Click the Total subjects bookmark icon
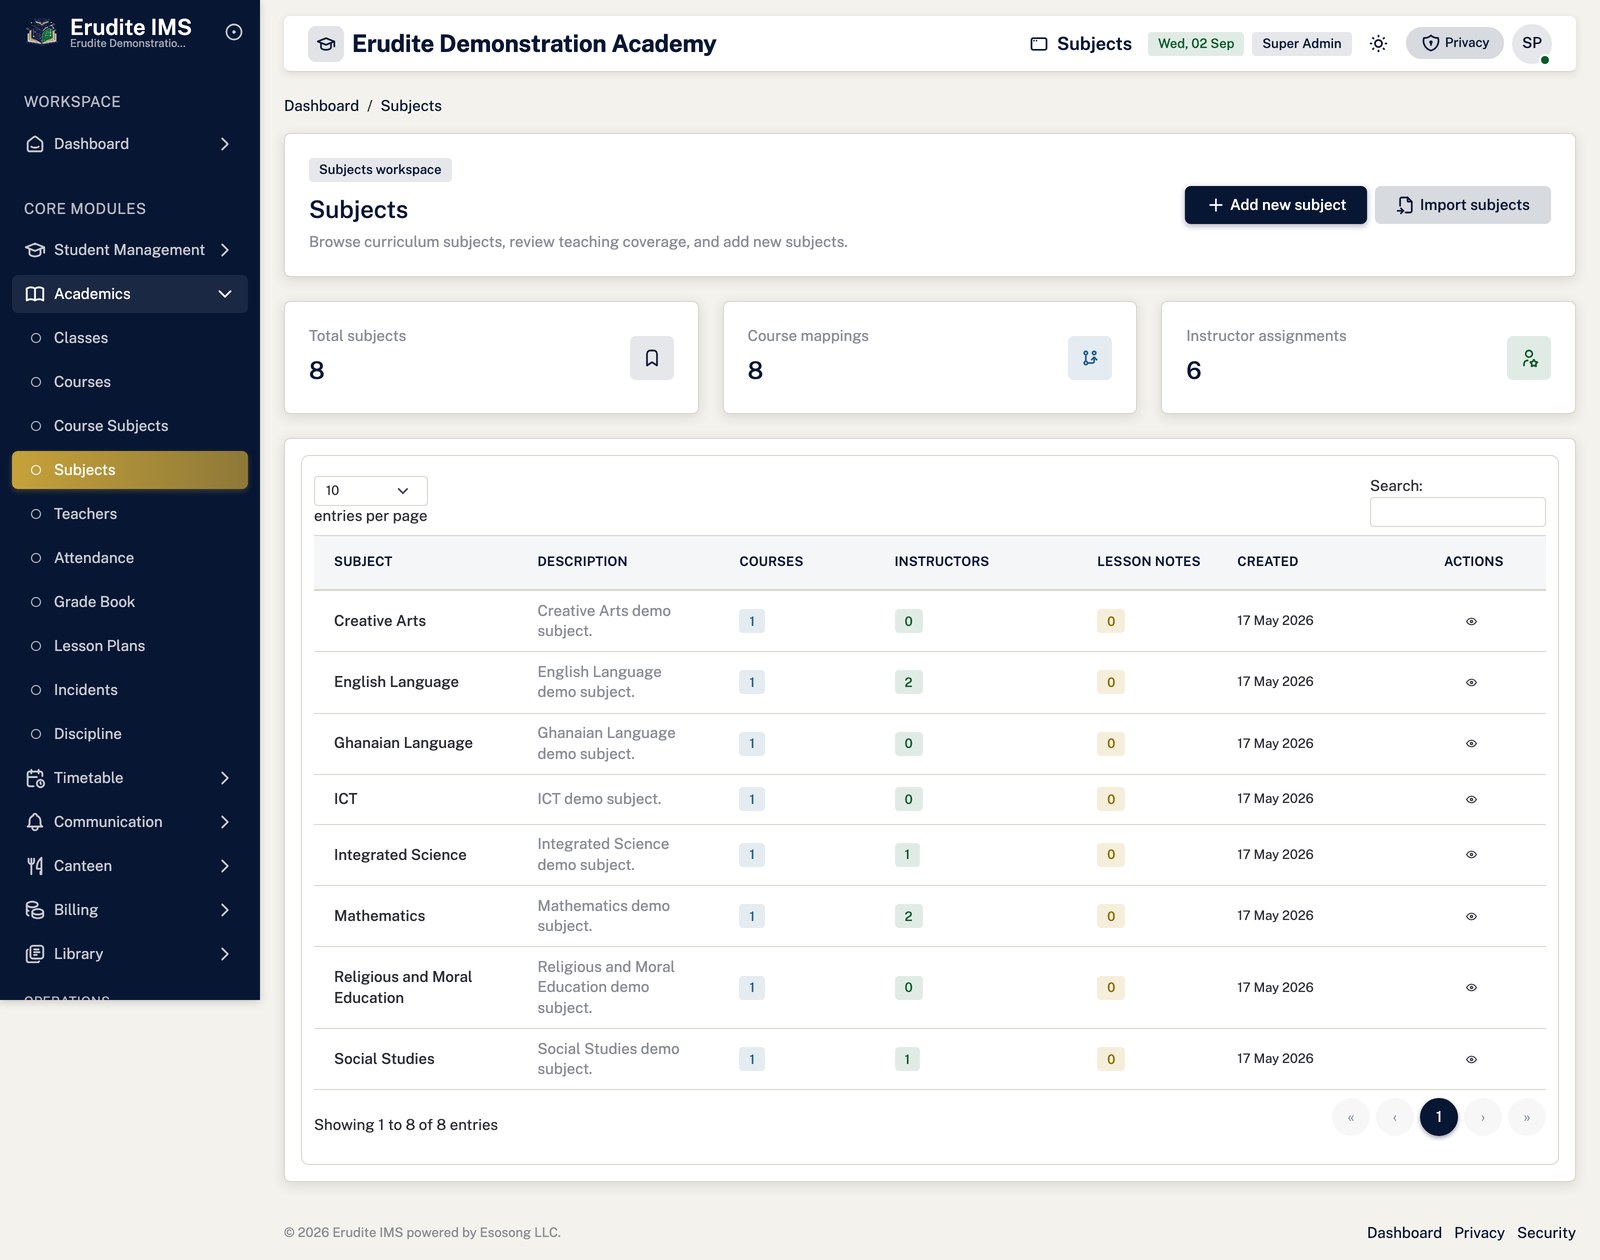Viewport: 1600px width, 1260px height. click(652, 358)
